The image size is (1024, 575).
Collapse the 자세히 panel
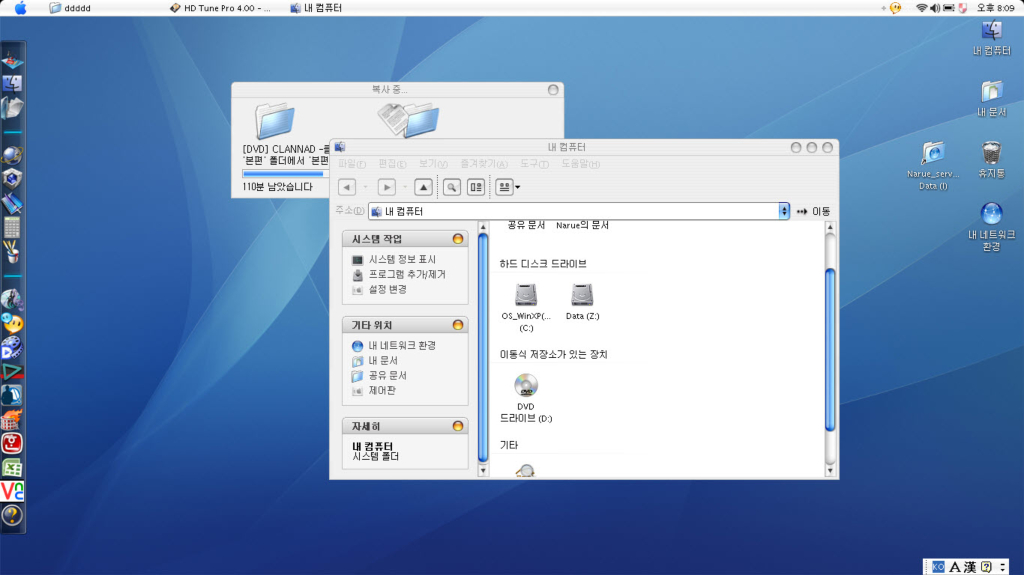click(x=458, y=426)
